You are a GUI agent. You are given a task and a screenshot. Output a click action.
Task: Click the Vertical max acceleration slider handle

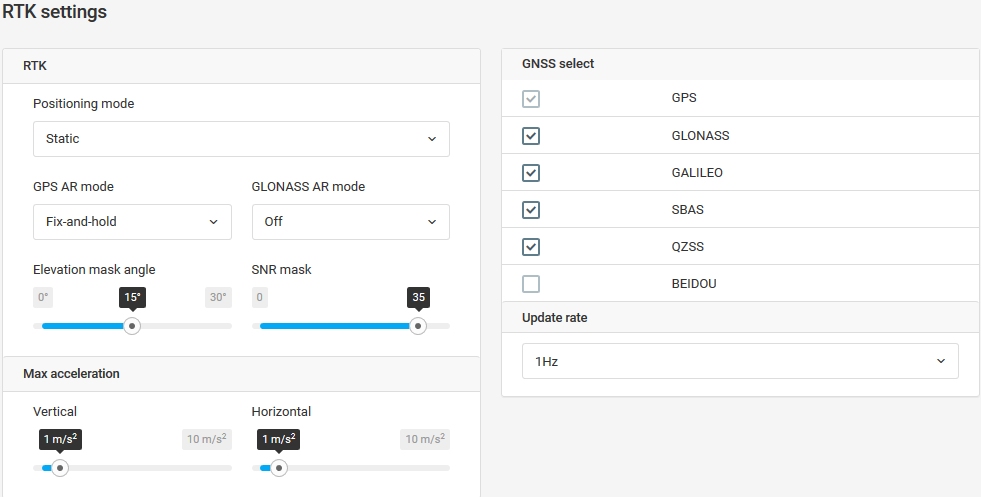(60, 468)
